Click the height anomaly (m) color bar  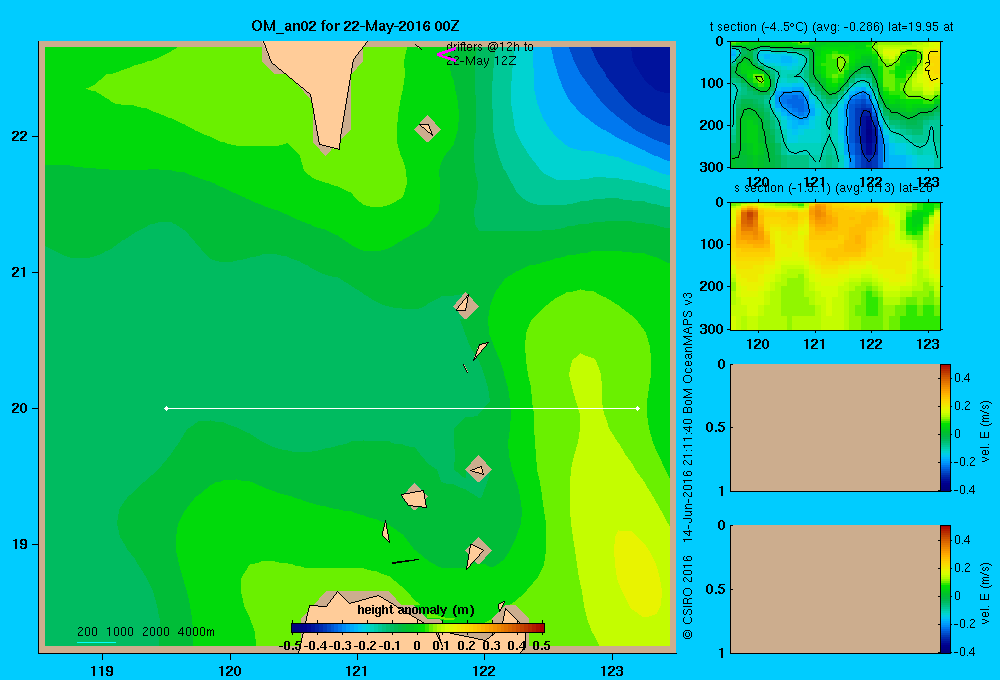[x=418, y=628]
